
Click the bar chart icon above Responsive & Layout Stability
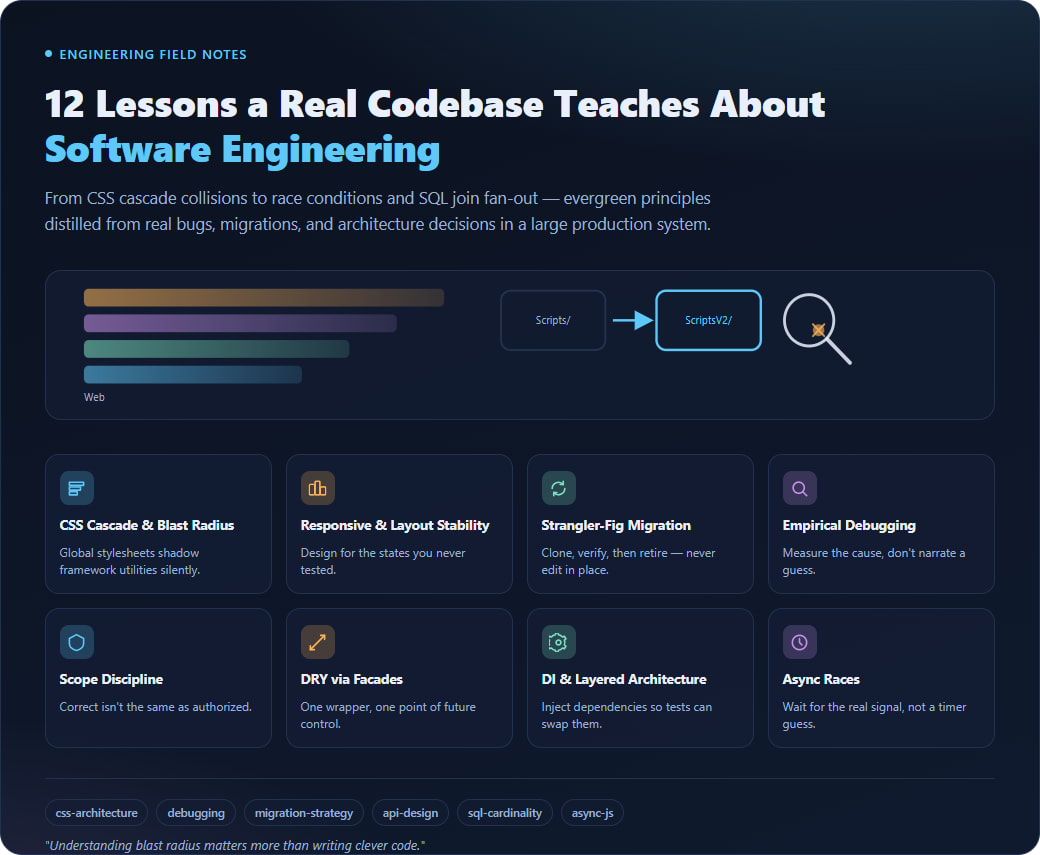[318, 488]
